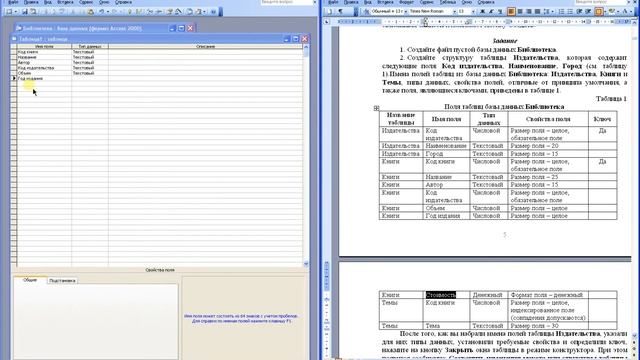The height and width of the screenshot is (360, 640).
Task: Open the Вставка menu in Access
Action: pos(65,2)
